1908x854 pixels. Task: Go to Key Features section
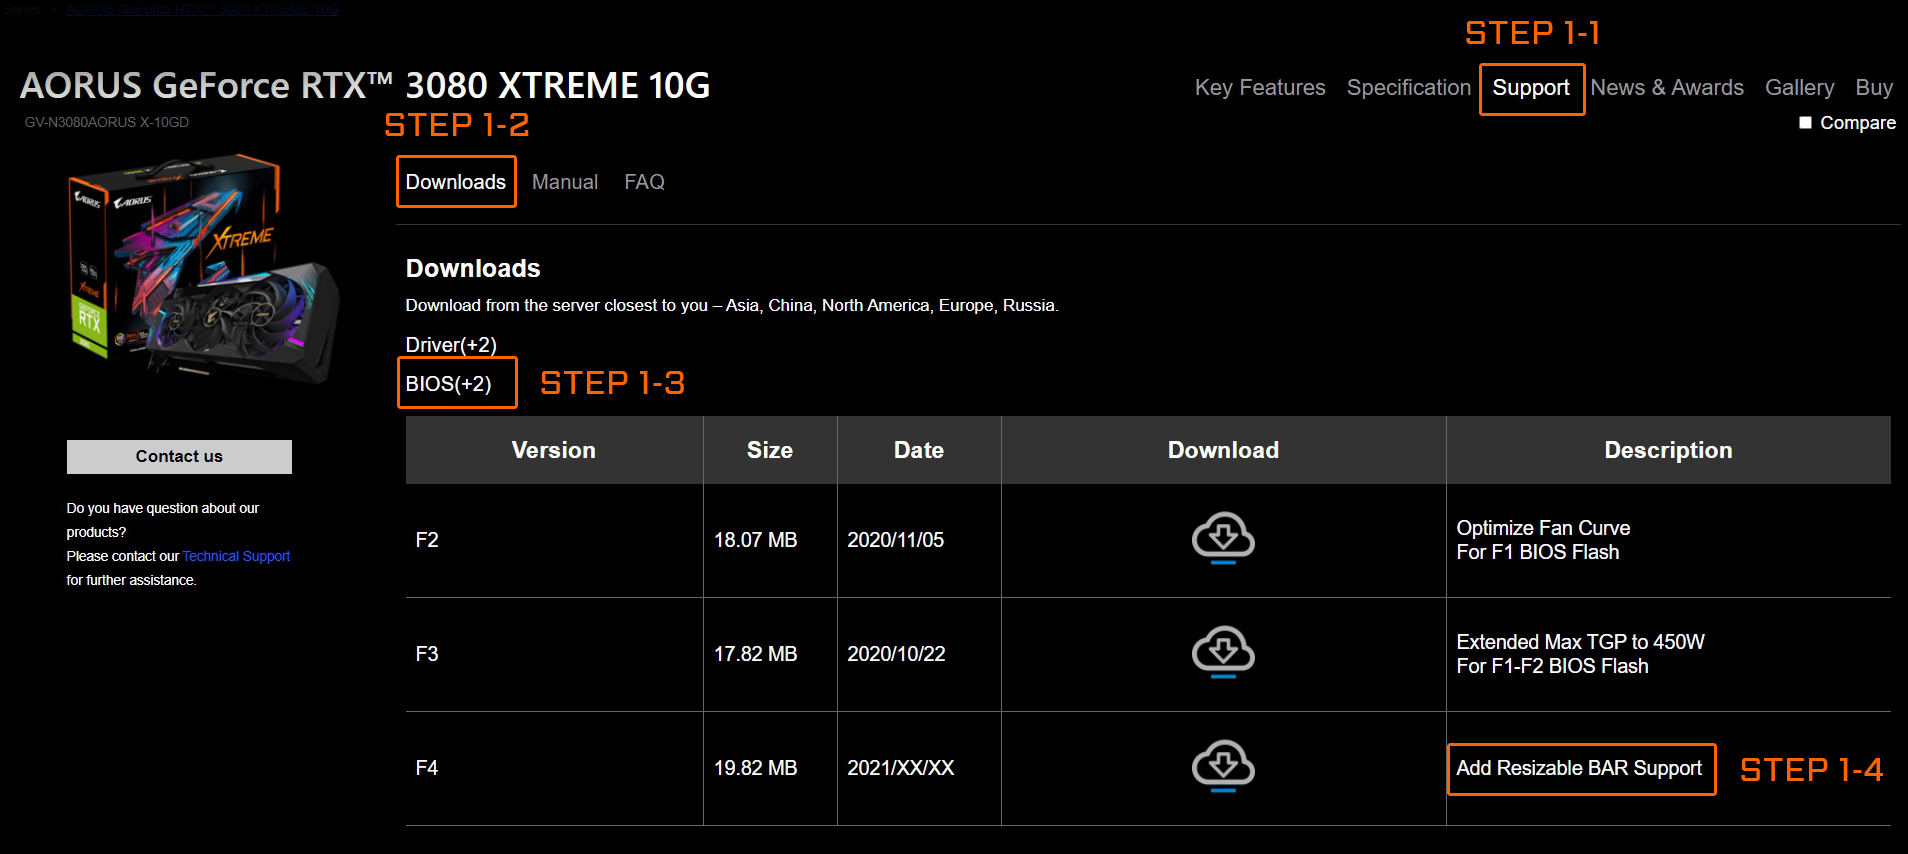[x=1260, y=88]
